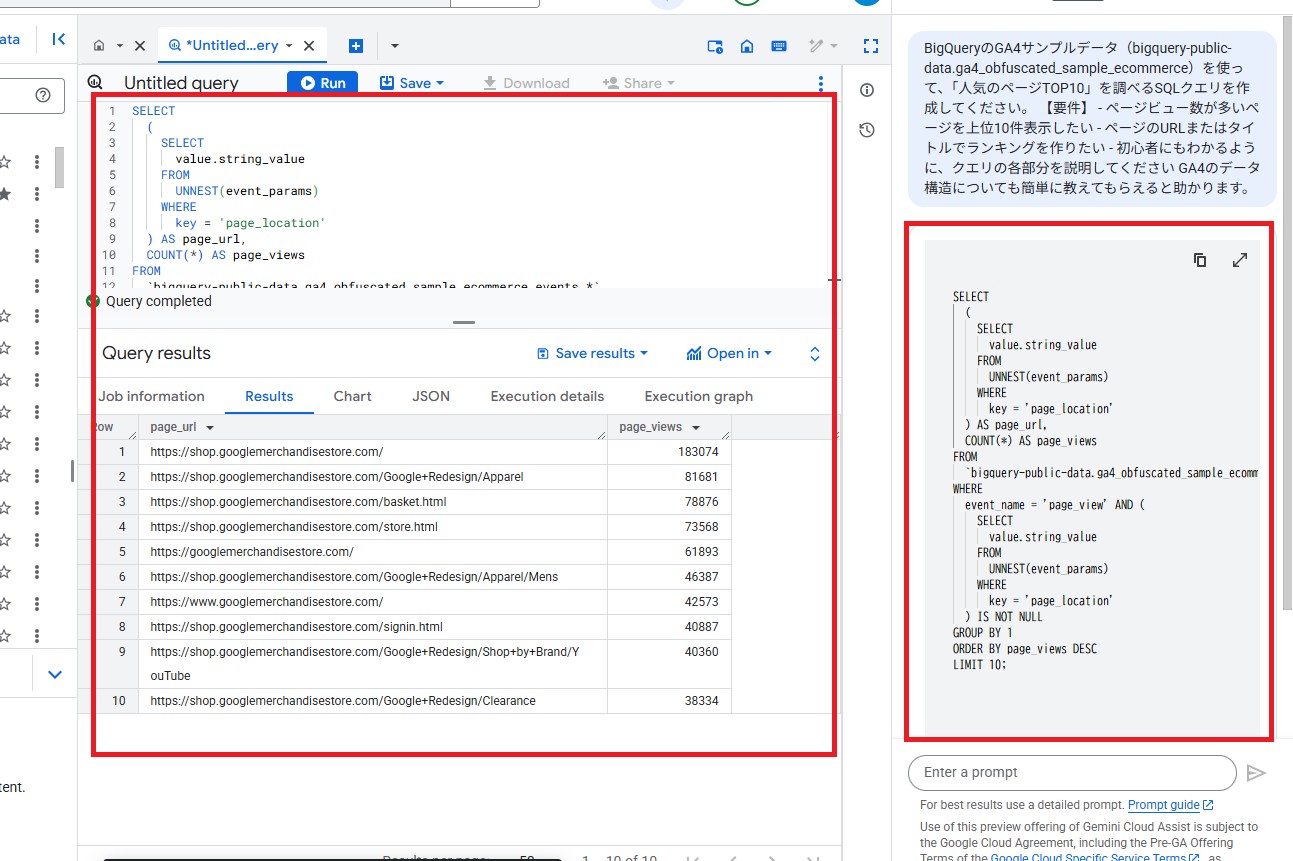Viewport: 1293px width, 861px height.
Task: Open the page_url column header menu
Action: pyautogui.click(x=210, y=427)
